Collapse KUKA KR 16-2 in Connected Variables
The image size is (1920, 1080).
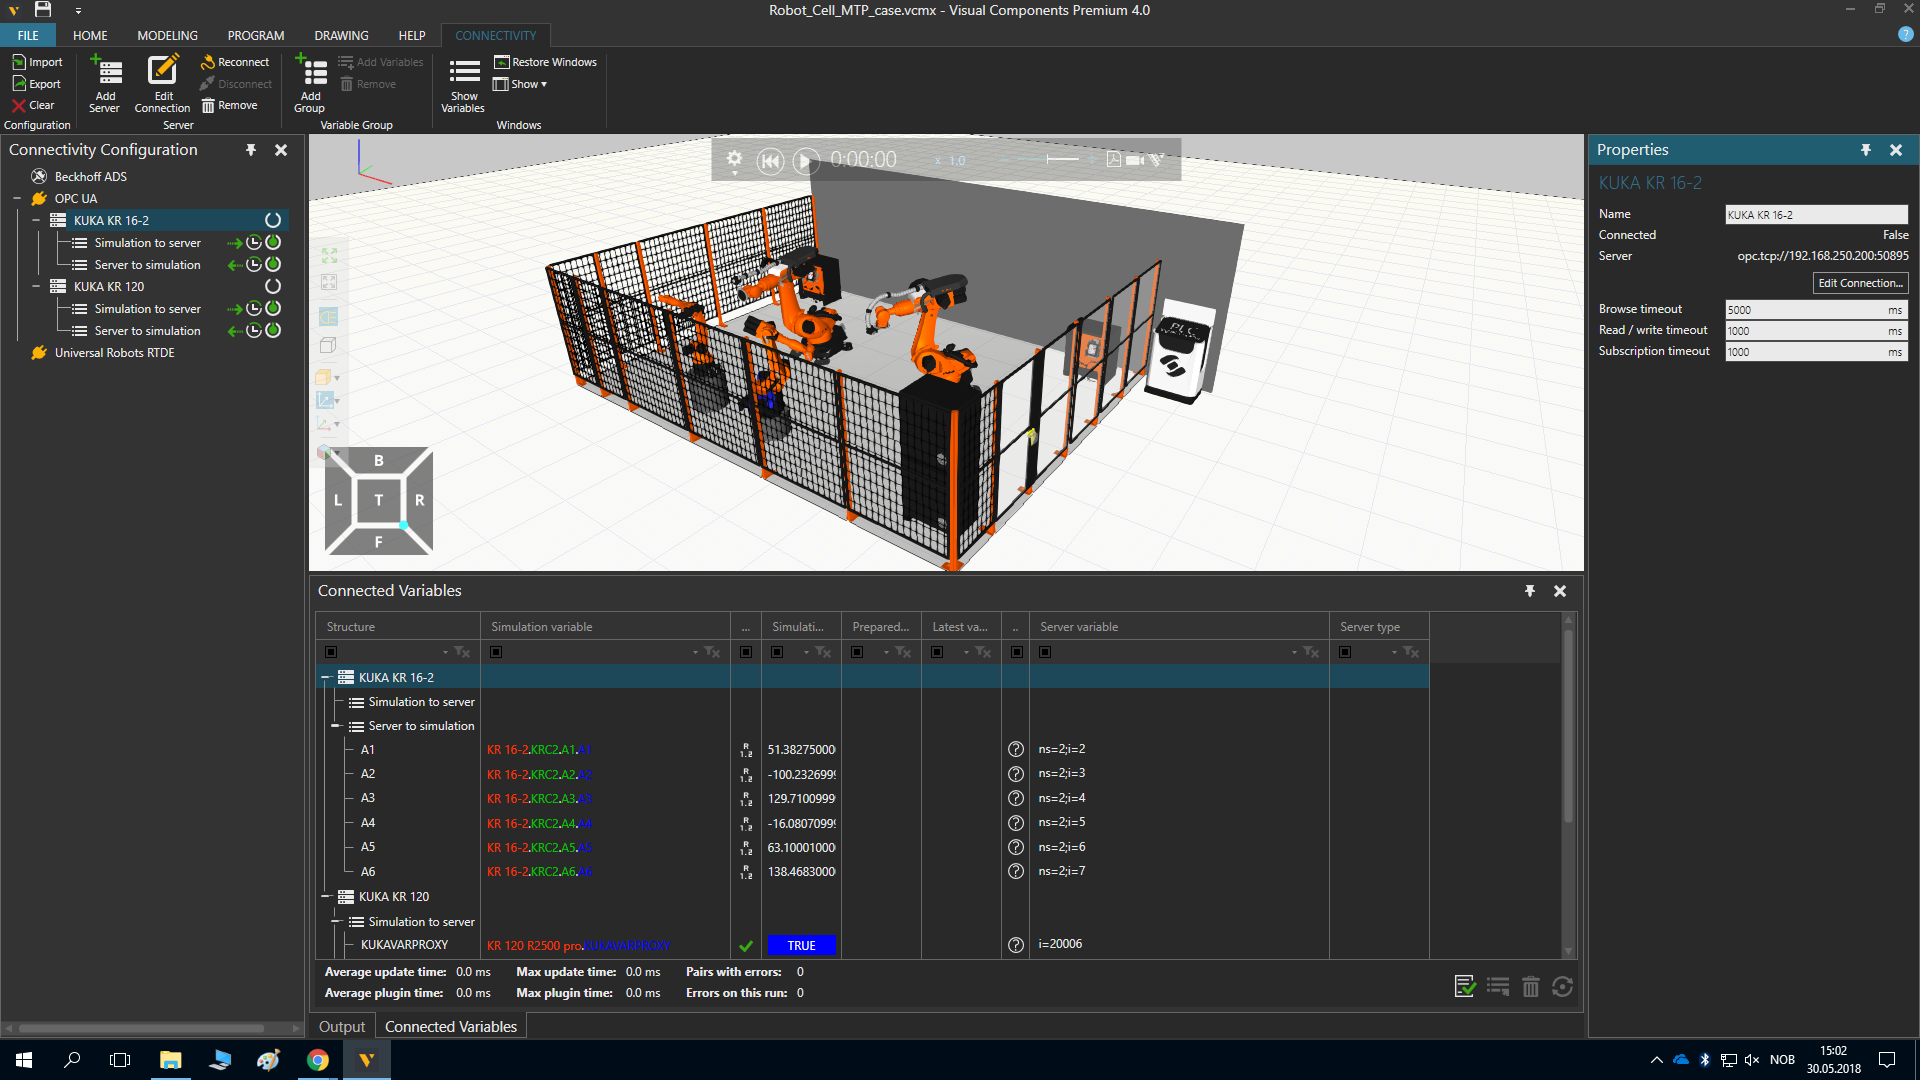coord(325,678)
